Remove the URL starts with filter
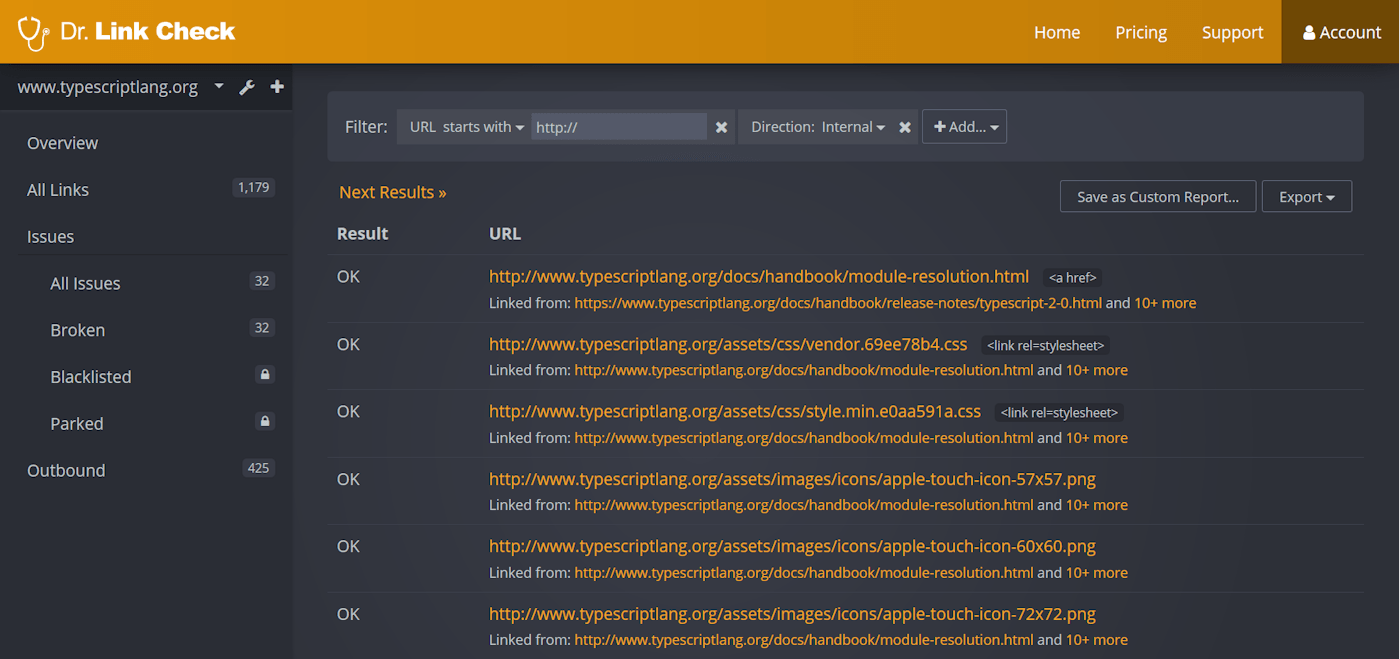The image size is (1400, 659). click(x=721, y=127)
